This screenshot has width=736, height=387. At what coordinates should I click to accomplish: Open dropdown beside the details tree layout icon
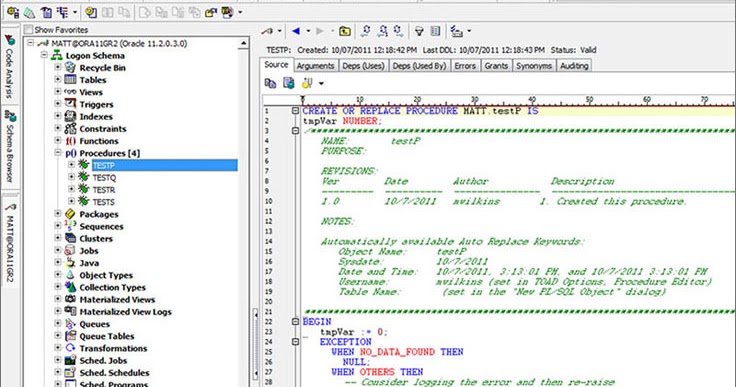pos(469,31)
